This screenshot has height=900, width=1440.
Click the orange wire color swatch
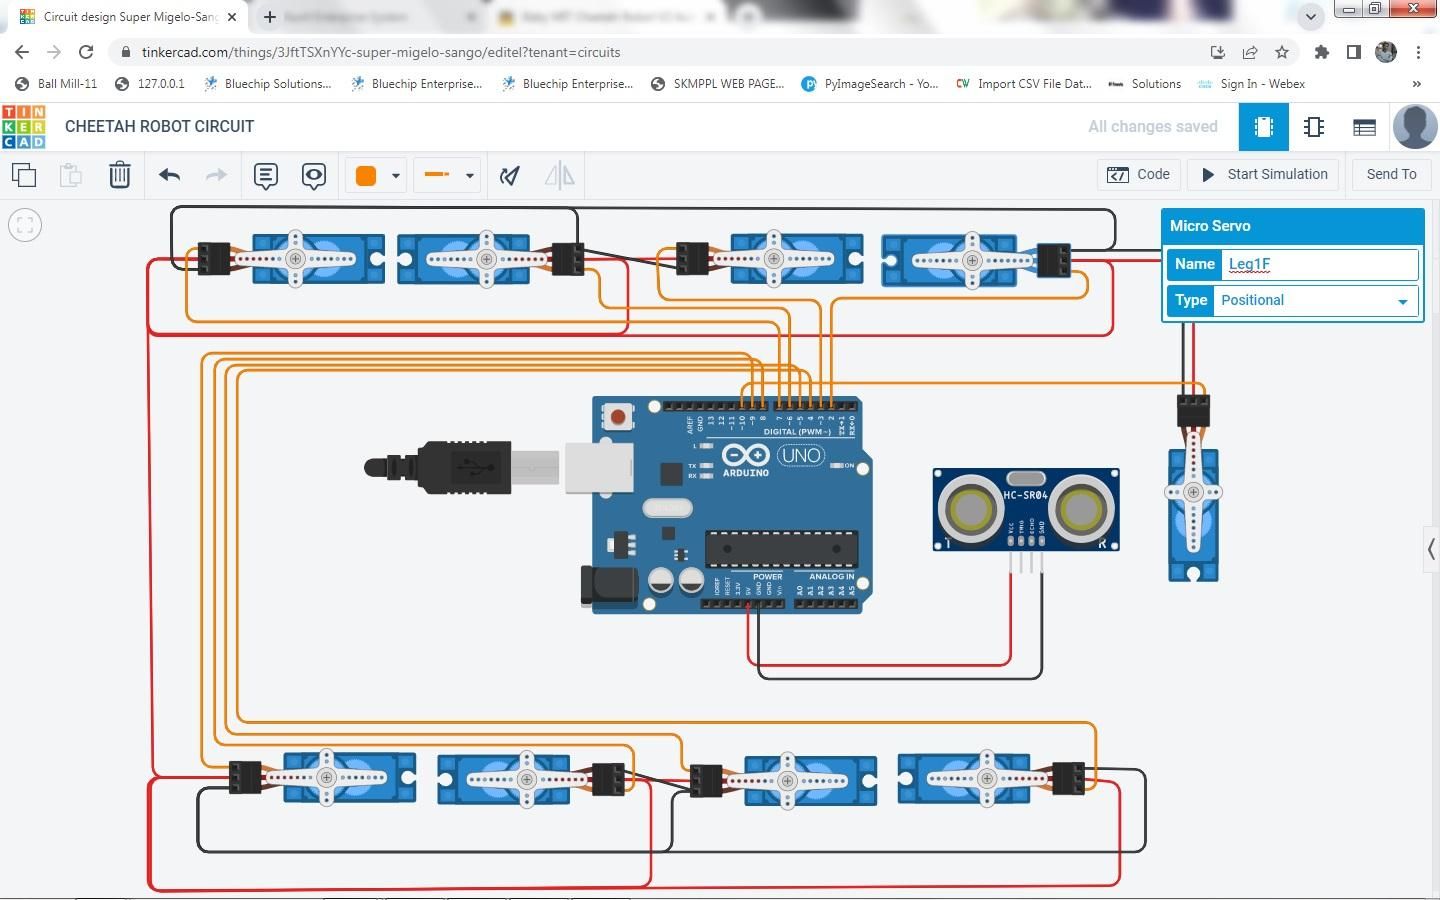[x=366, y=176]
